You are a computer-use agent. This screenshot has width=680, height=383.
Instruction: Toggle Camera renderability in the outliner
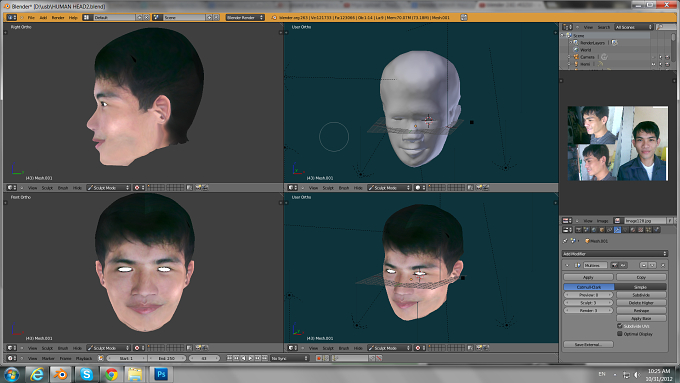[x=667, y=57]
